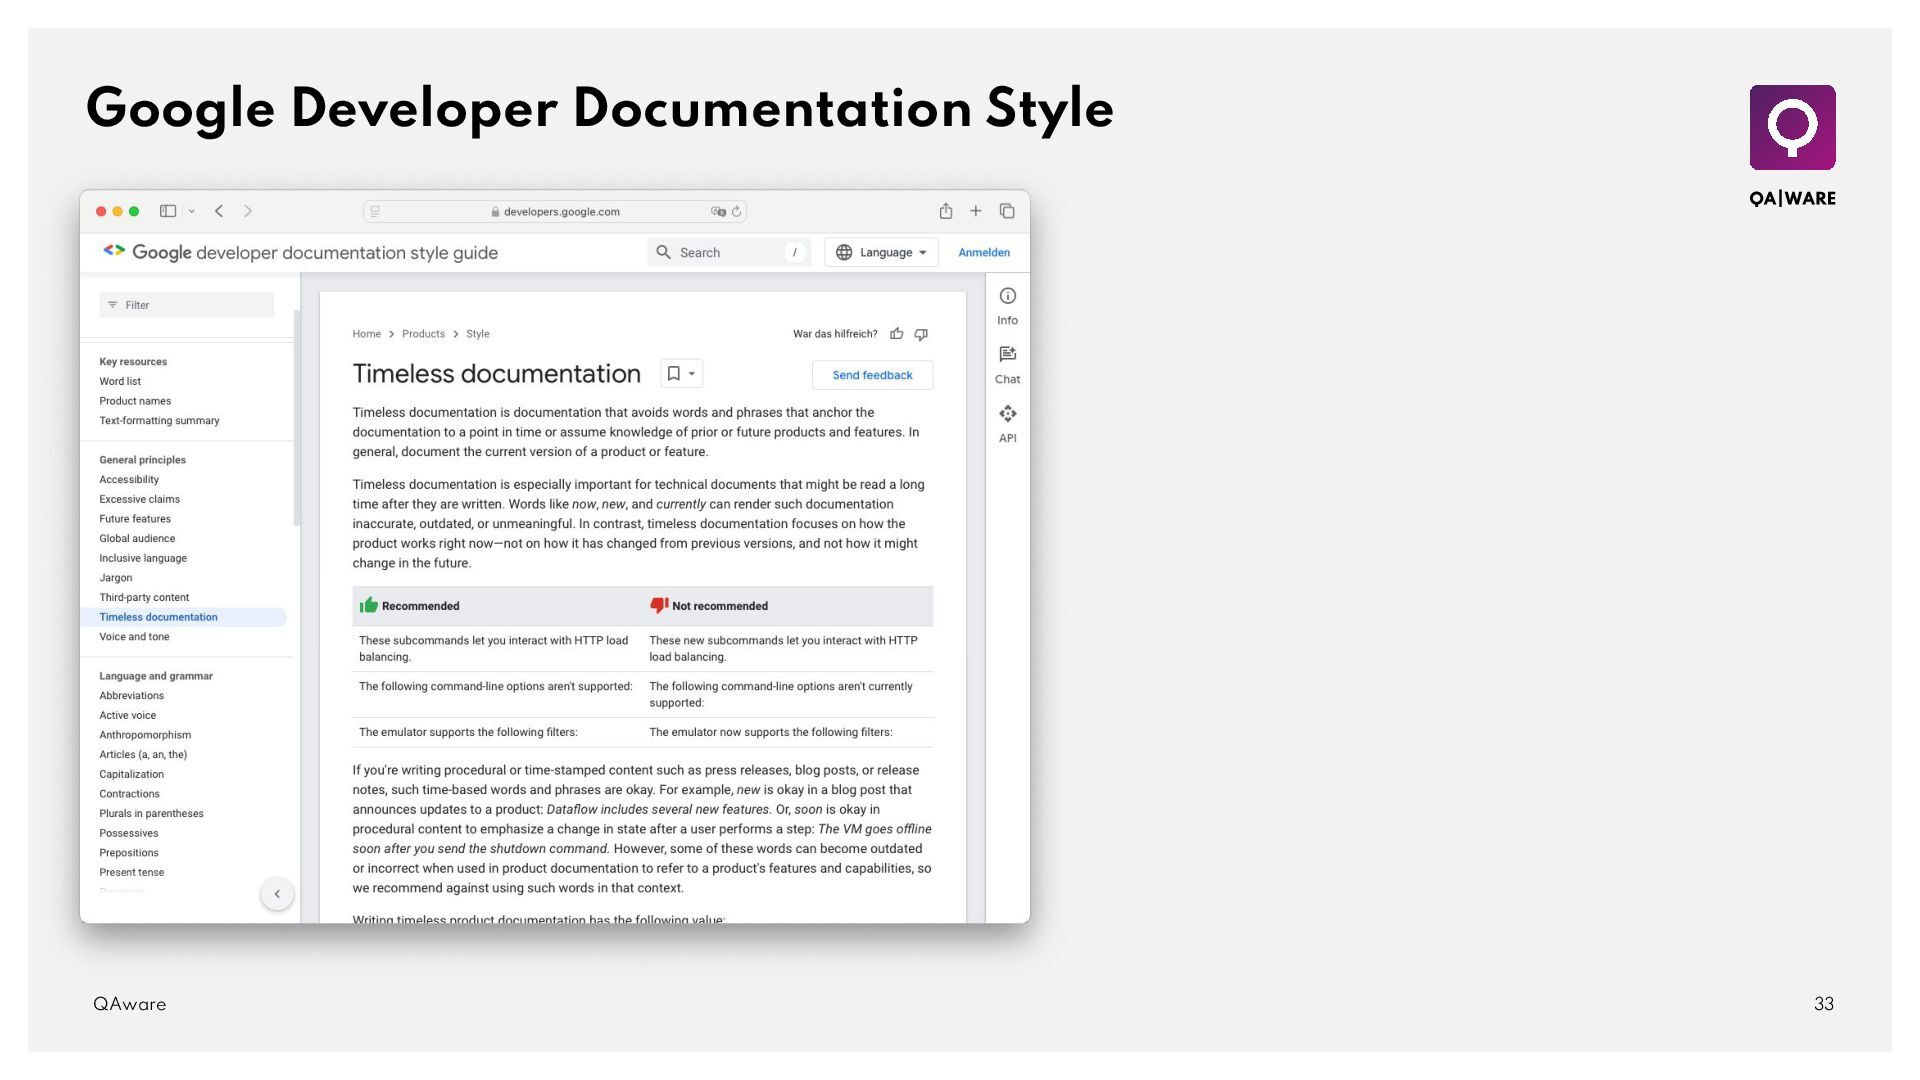Reload the page with the refresh icon
This screenshot has height=1080, width=1920.
(737, 212)
